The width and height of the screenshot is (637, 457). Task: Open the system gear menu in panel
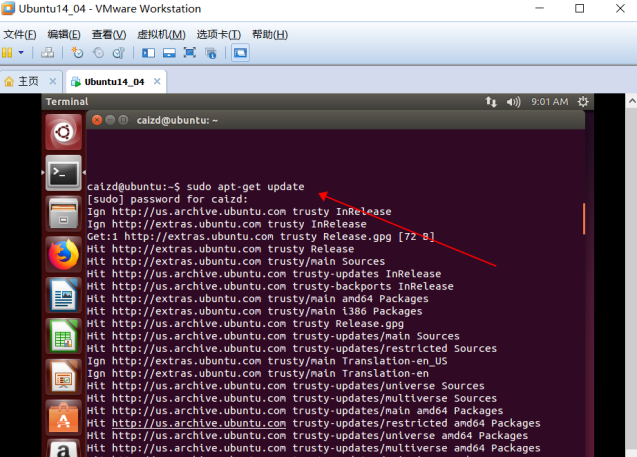583,102
